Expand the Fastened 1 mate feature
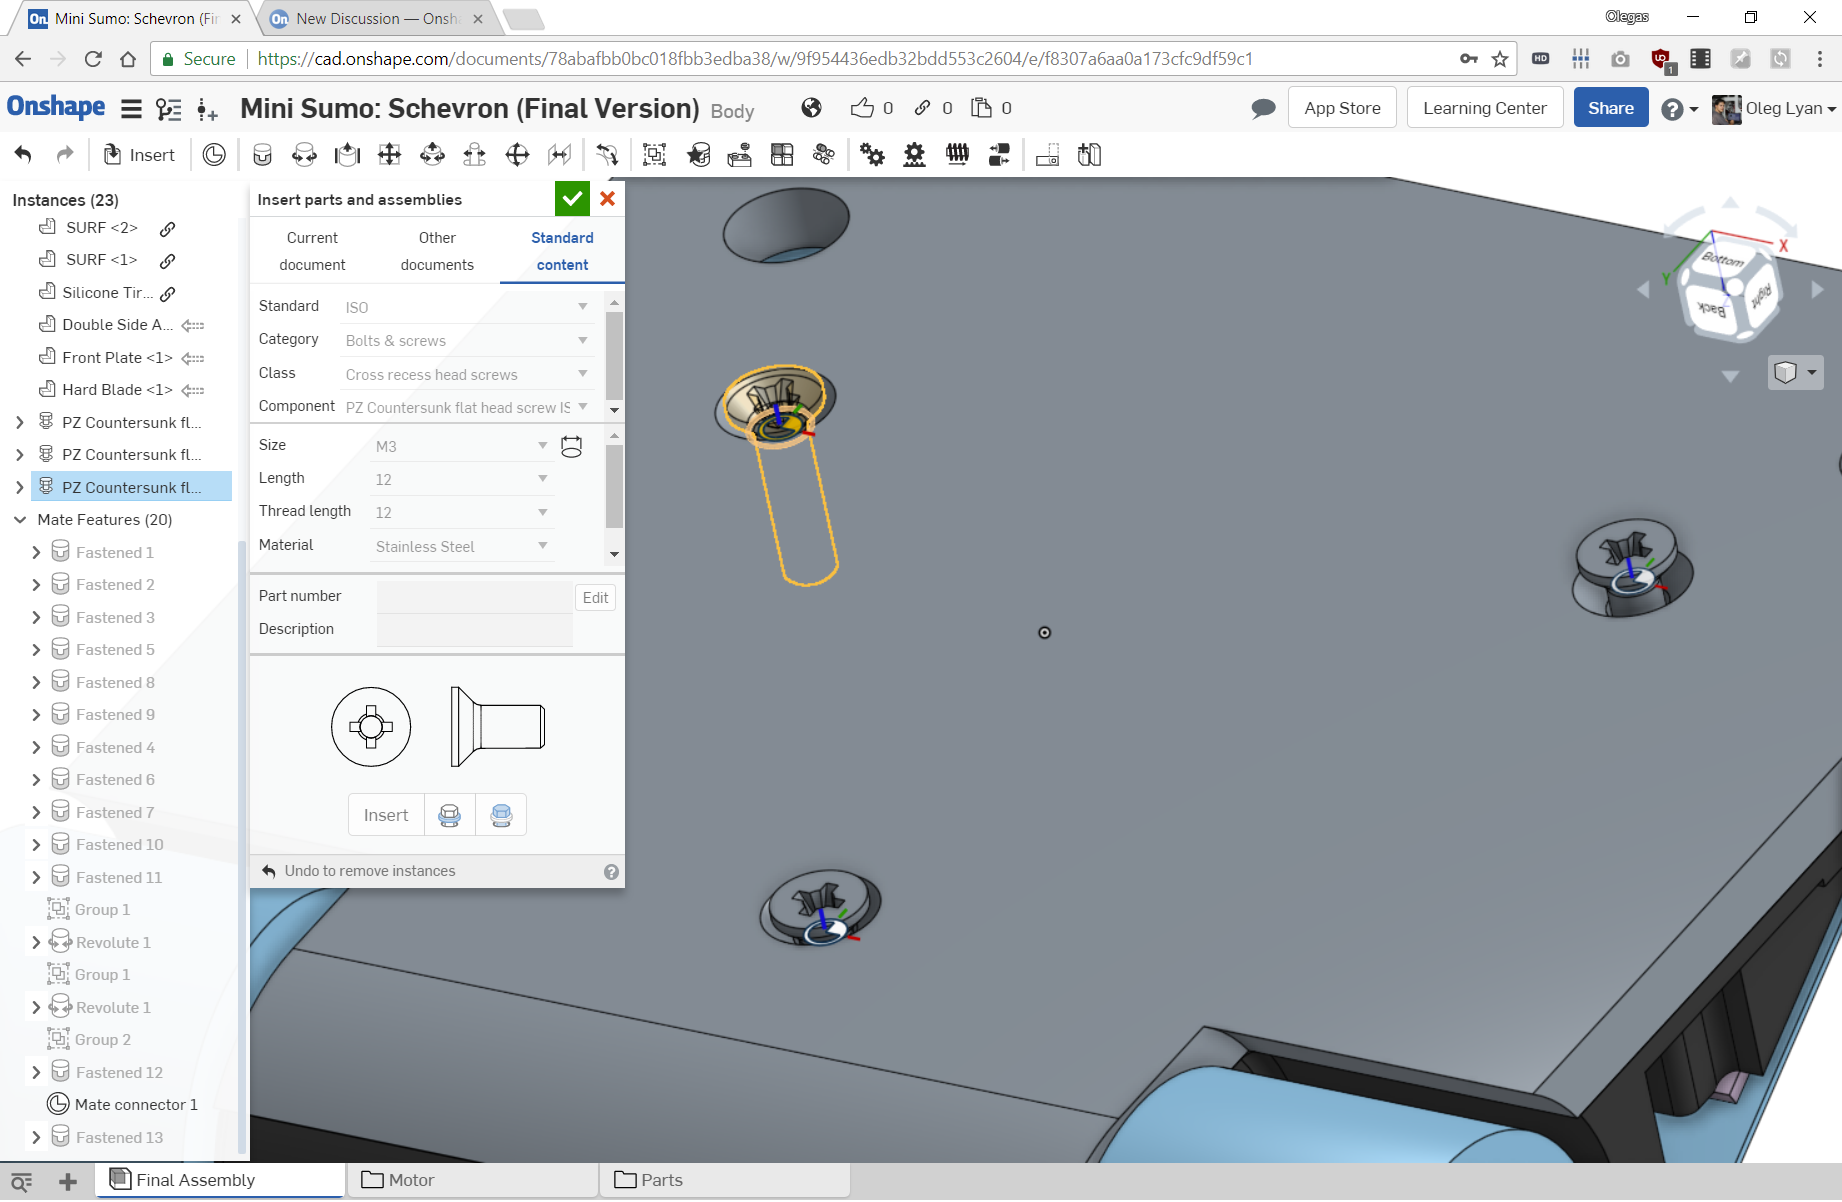Viewport: 1842px width, 1202px height. tap(36, 553)
